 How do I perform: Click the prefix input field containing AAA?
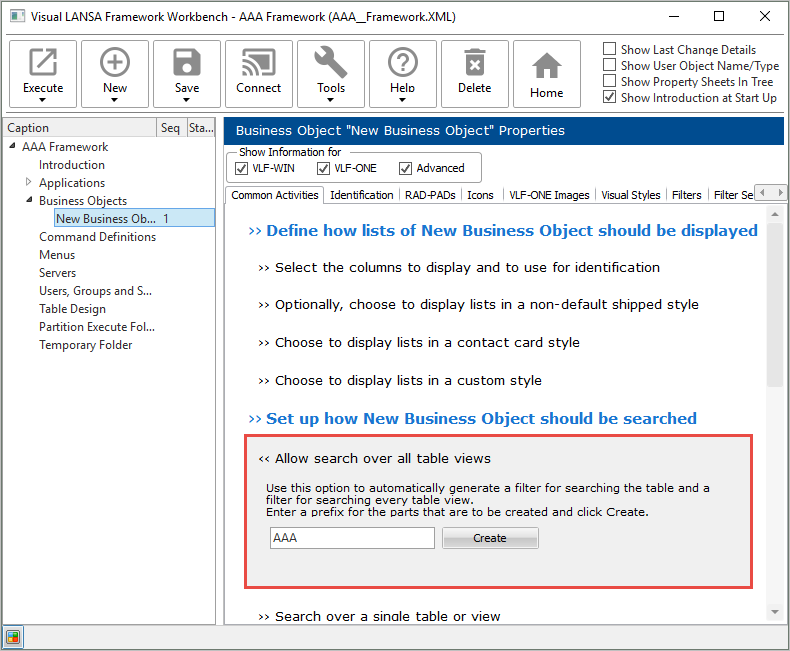tap(352, 538)
